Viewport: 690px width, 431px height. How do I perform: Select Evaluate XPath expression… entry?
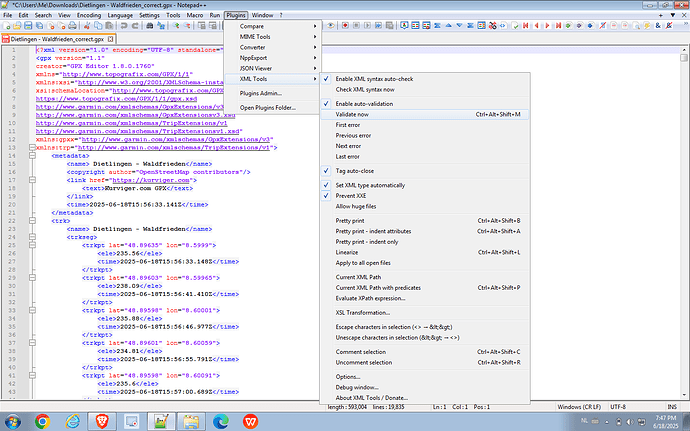coord(425,298)
